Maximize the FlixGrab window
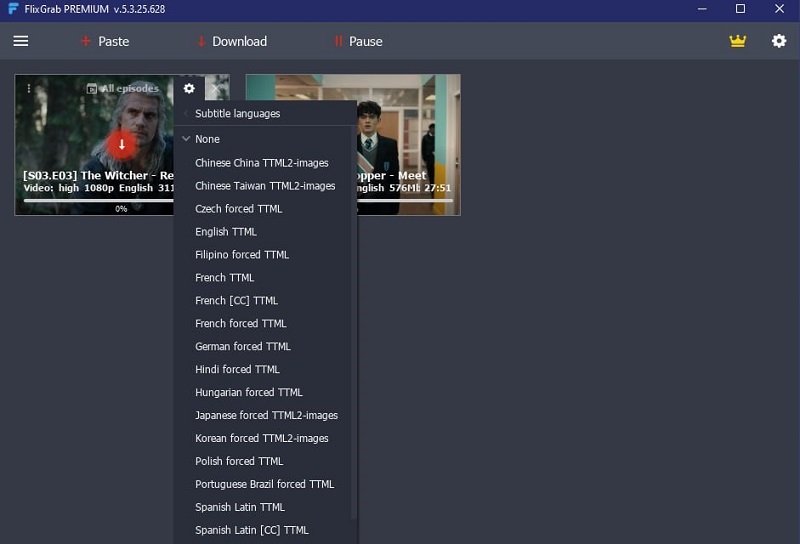The width and height of the screenshot is (800, 544). [x=740, y=9]
